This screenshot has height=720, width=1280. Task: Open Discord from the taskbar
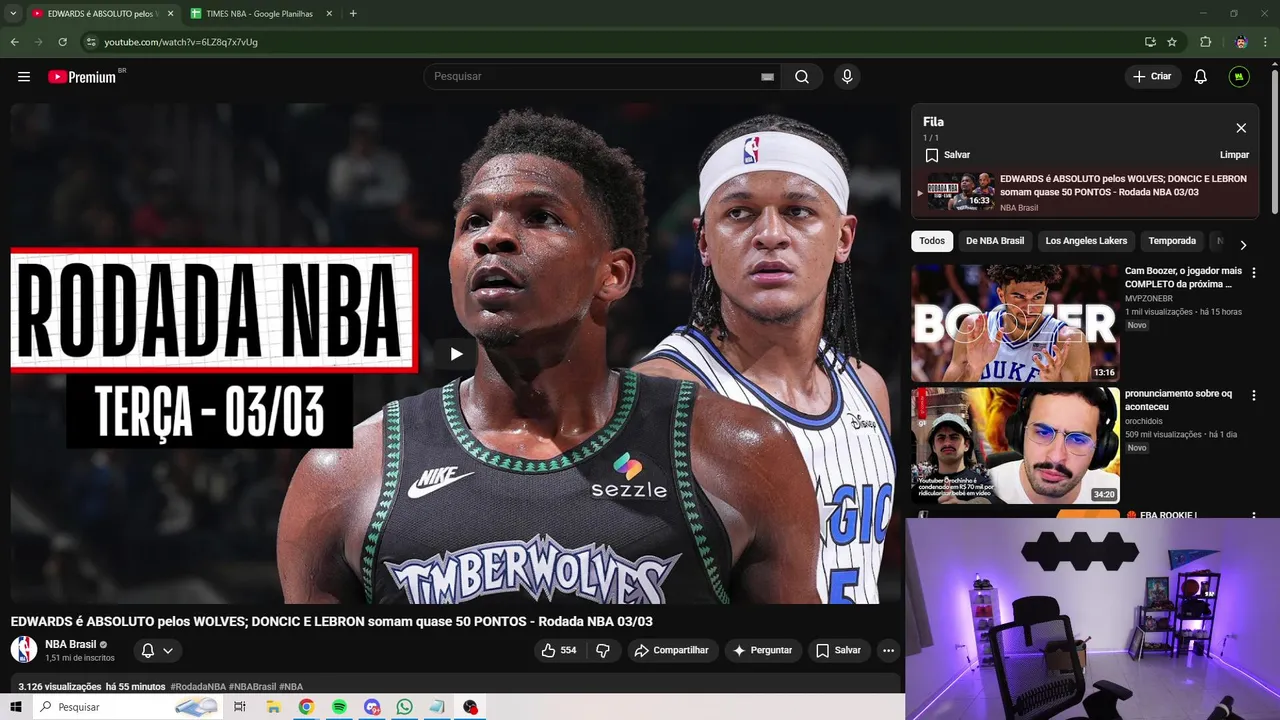point(372,707)
